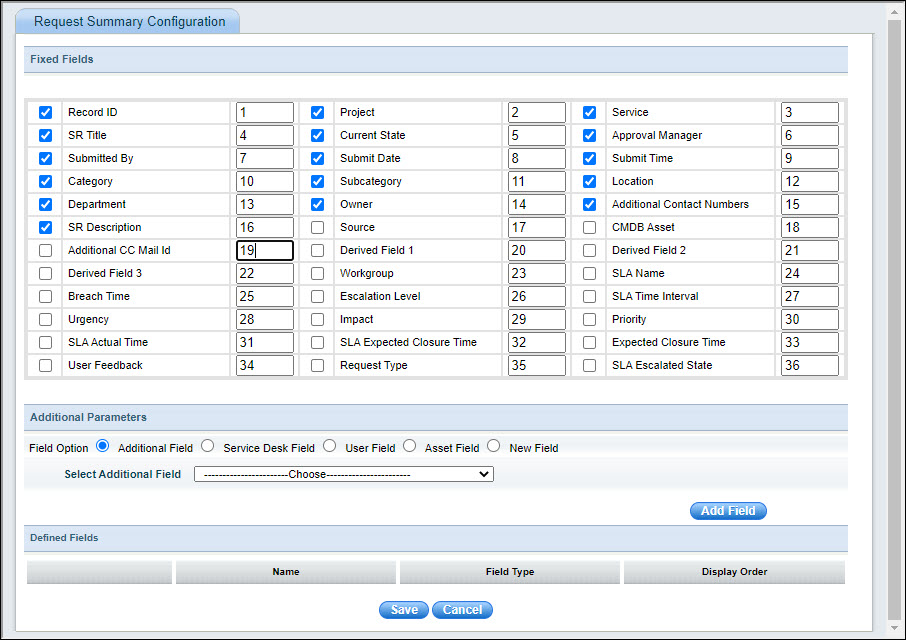Screen dimensions: 906x640
Task: Check SLA Expected Closure Time box
Action: (x=317, y=343)
